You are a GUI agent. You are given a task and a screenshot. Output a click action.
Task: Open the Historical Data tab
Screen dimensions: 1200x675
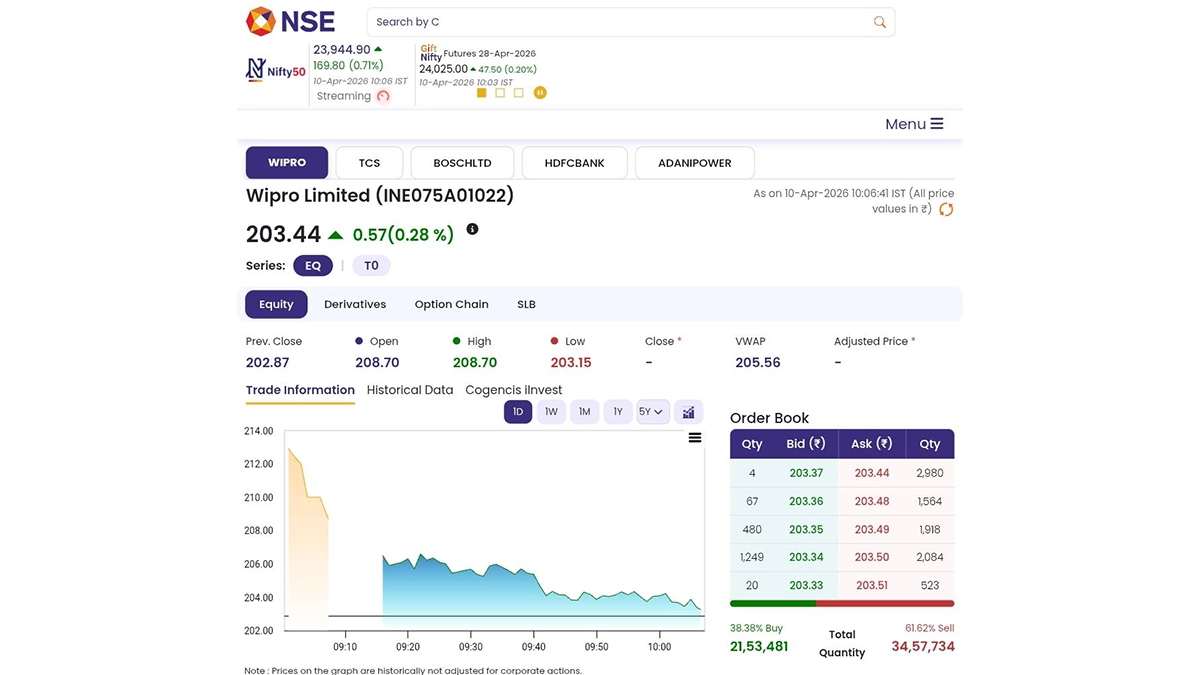[x=410, y=390]
